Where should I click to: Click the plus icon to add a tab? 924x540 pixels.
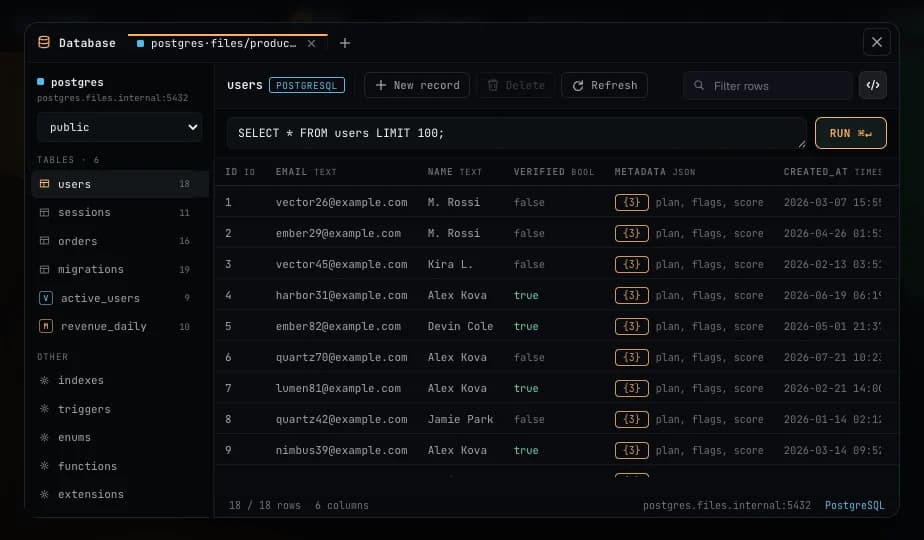pyautogui.click(x=345, y=43)
